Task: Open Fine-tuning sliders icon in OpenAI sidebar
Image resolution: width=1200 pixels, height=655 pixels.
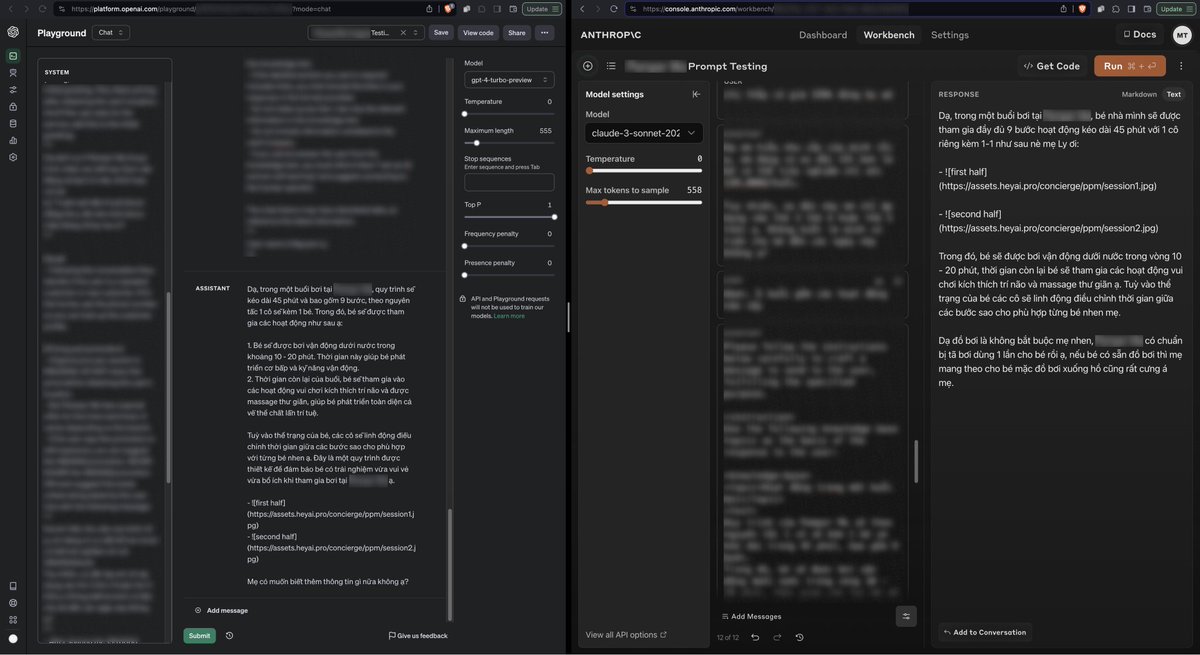Action: pos(13,89)
